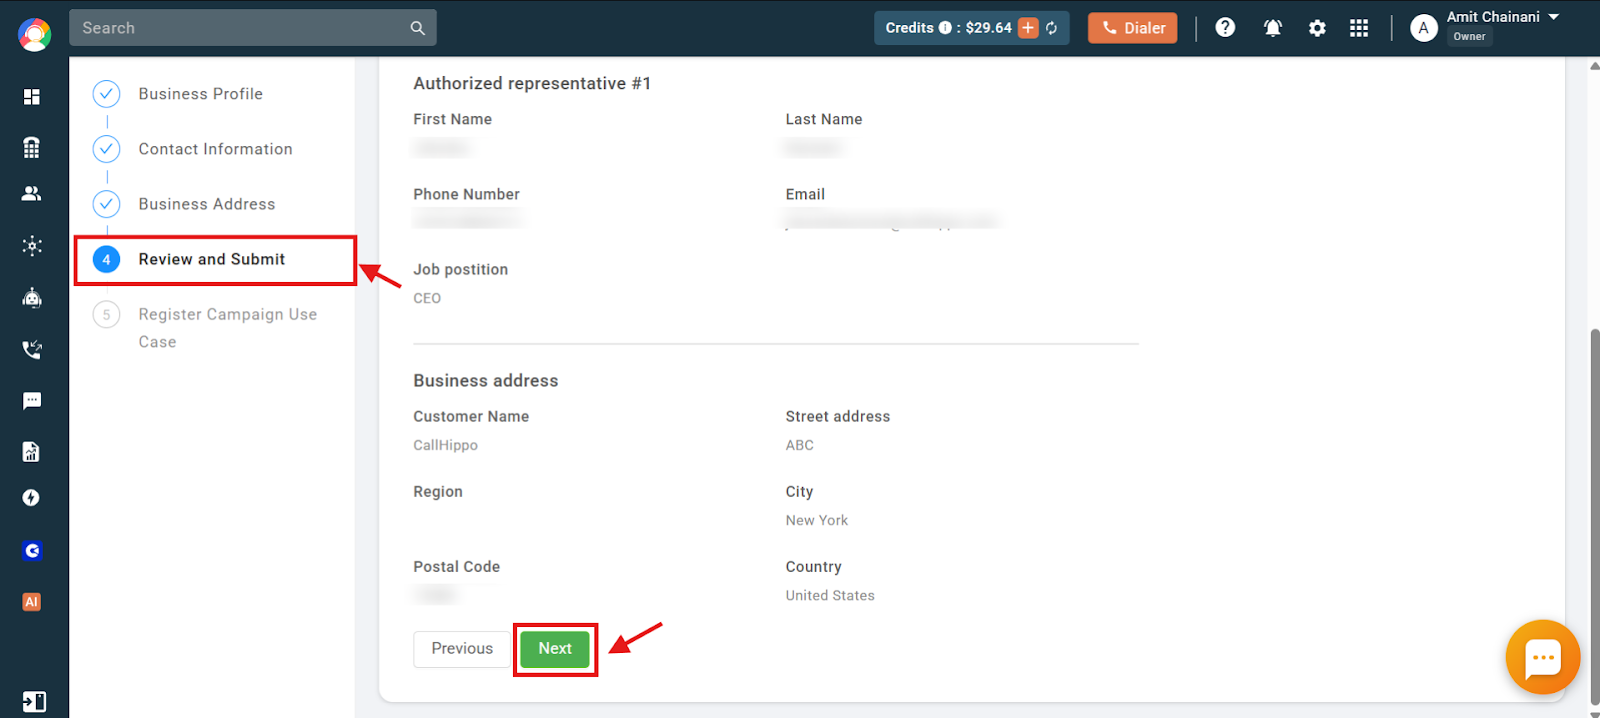Click the Previous button
Viewport: 1600px width, 718px height.
coord(462,649)
